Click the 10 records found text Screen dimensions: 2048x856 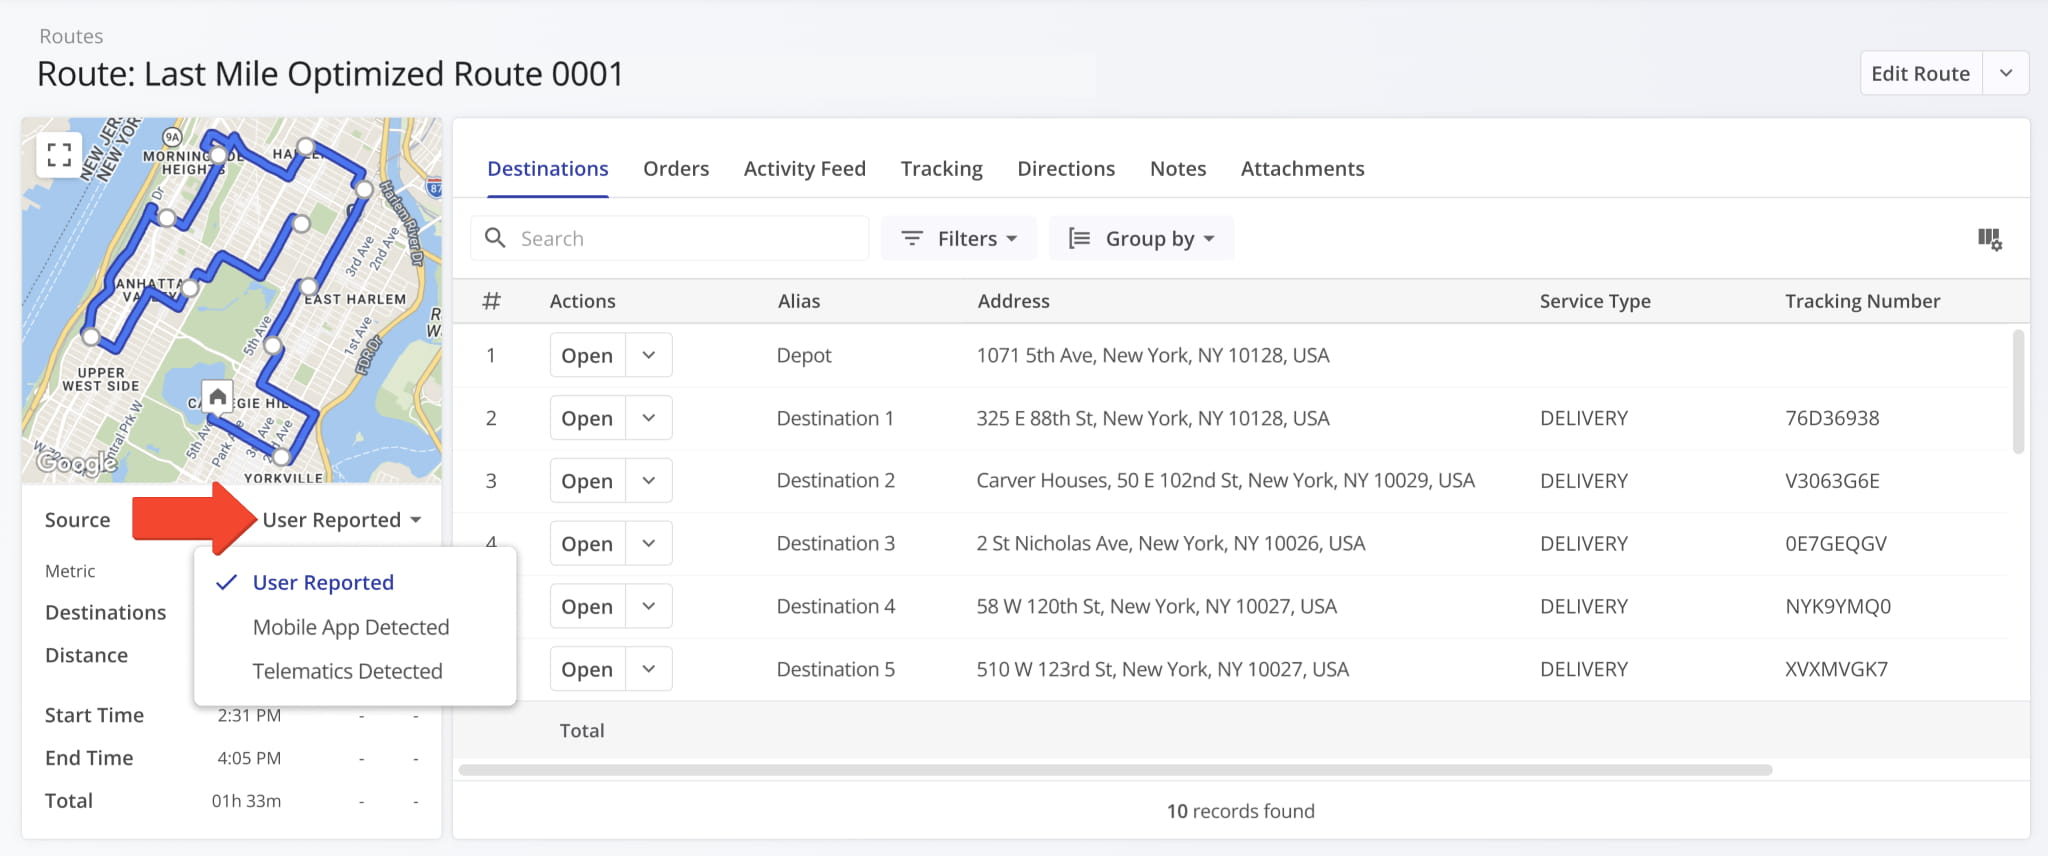point(1240,811)
